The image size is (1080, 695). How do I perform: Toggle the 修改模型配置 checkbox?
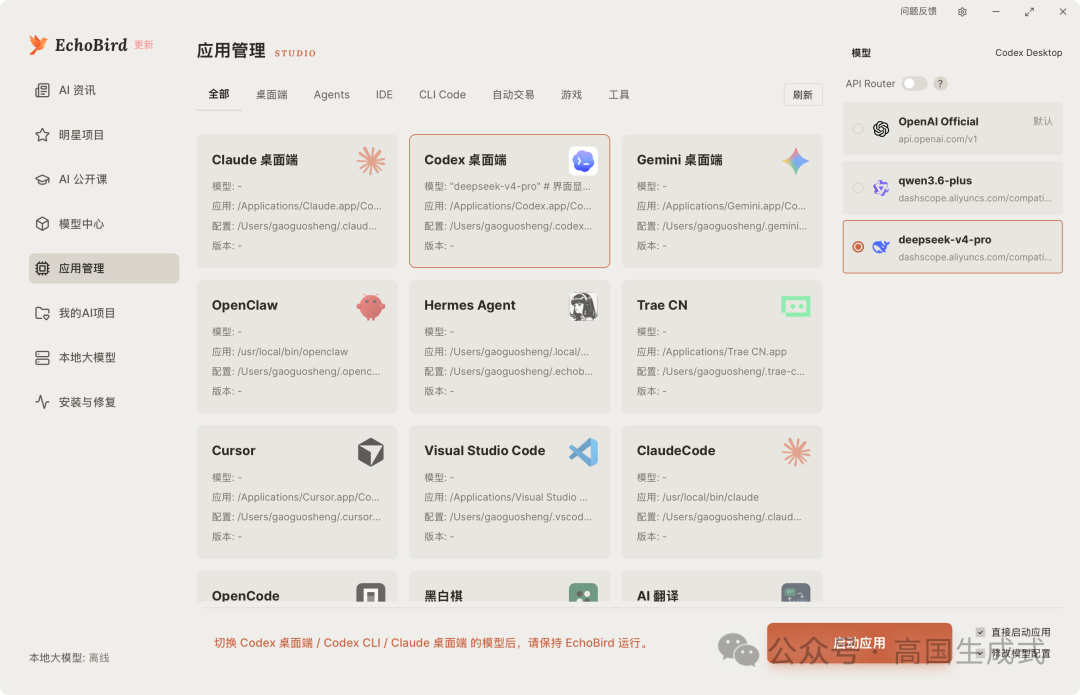(x=980, y=653)
